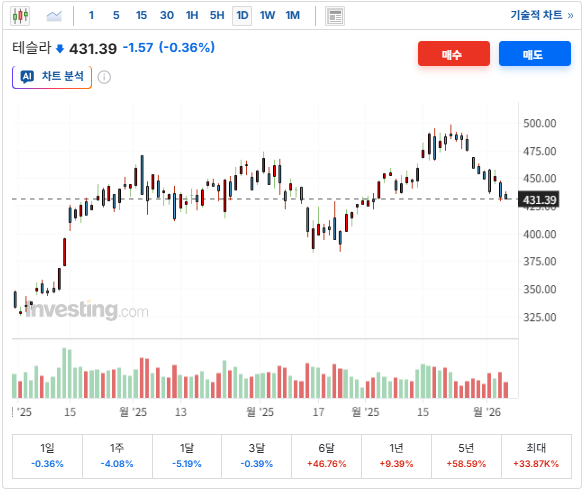583x491 pixels.
Task: Select the 15 minute interval
Action: click(141, 15)
